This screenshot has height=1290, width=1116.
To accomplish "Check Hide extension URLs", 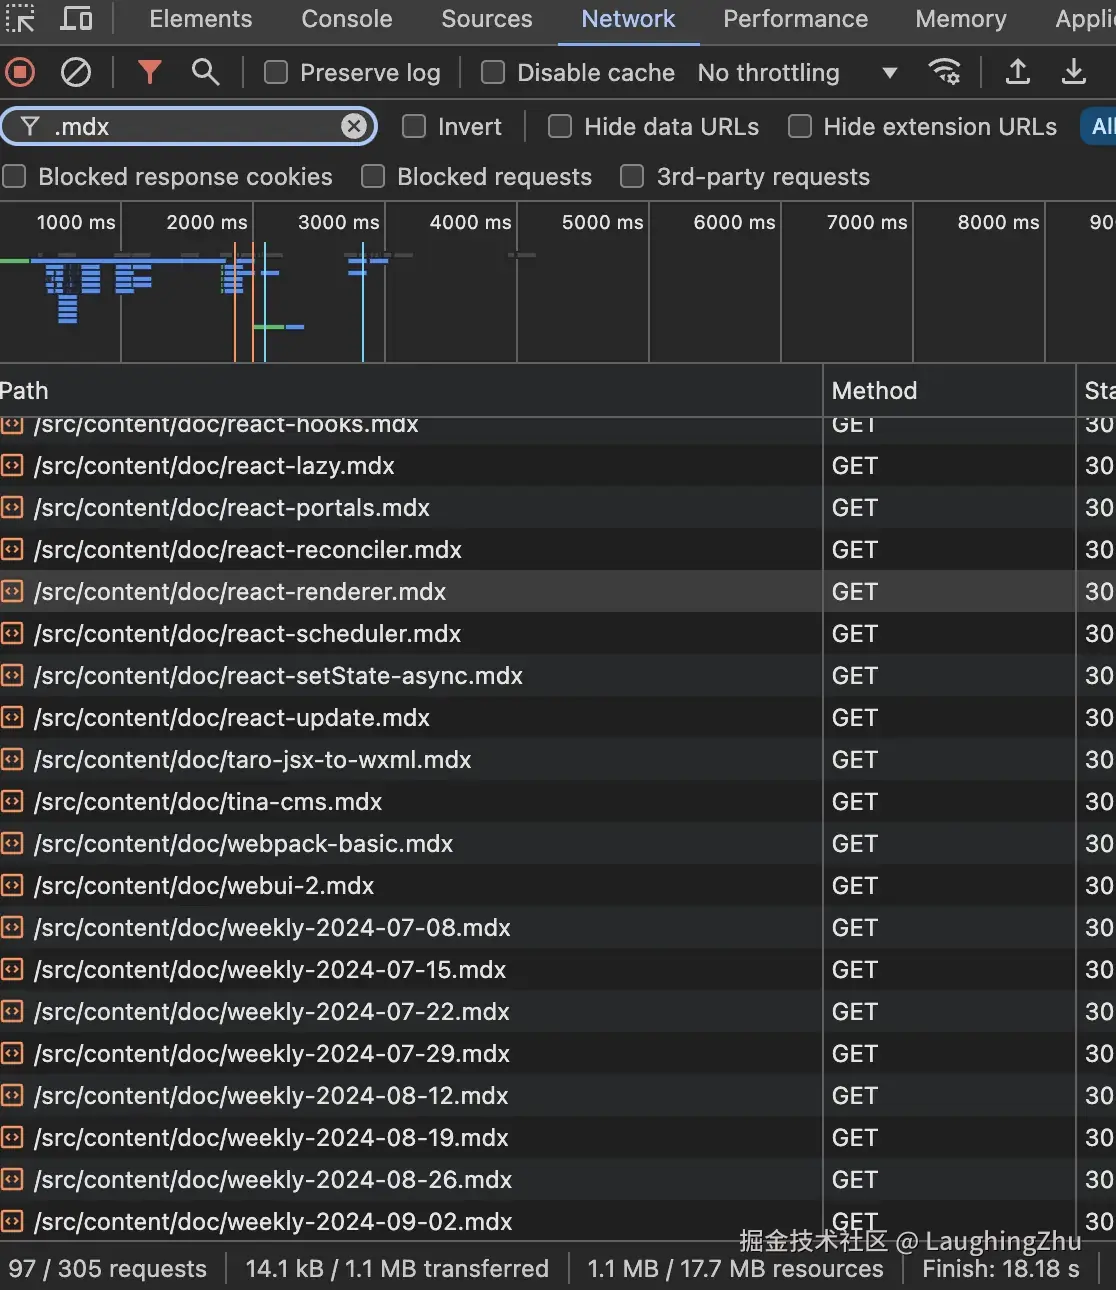I will (x=800, y=126).
